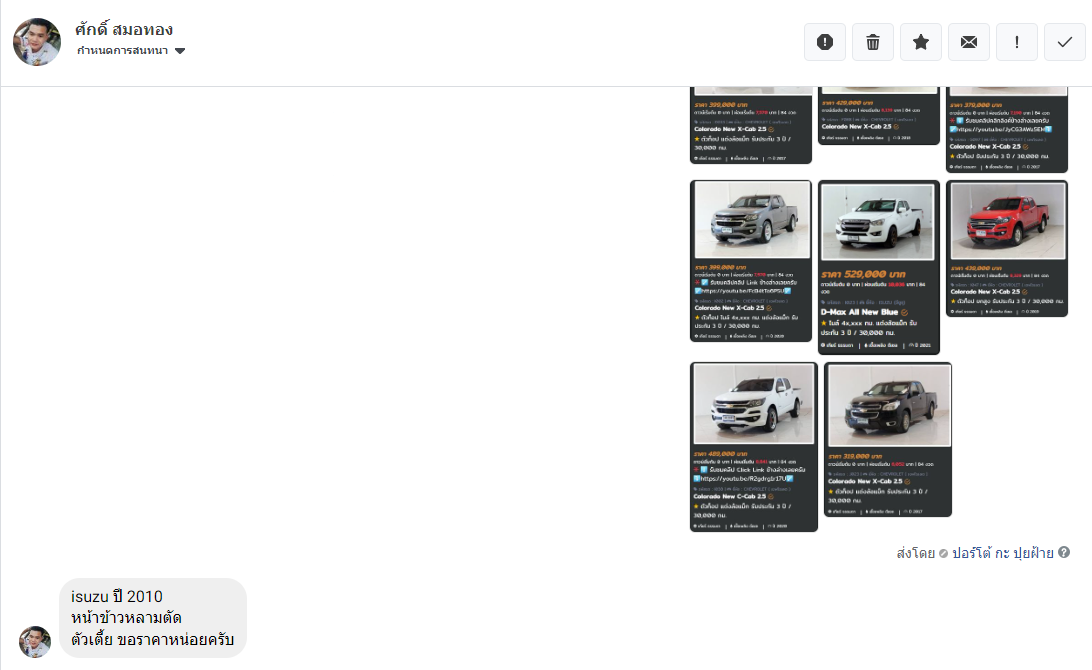Star the conversation as follow-up

921,42
